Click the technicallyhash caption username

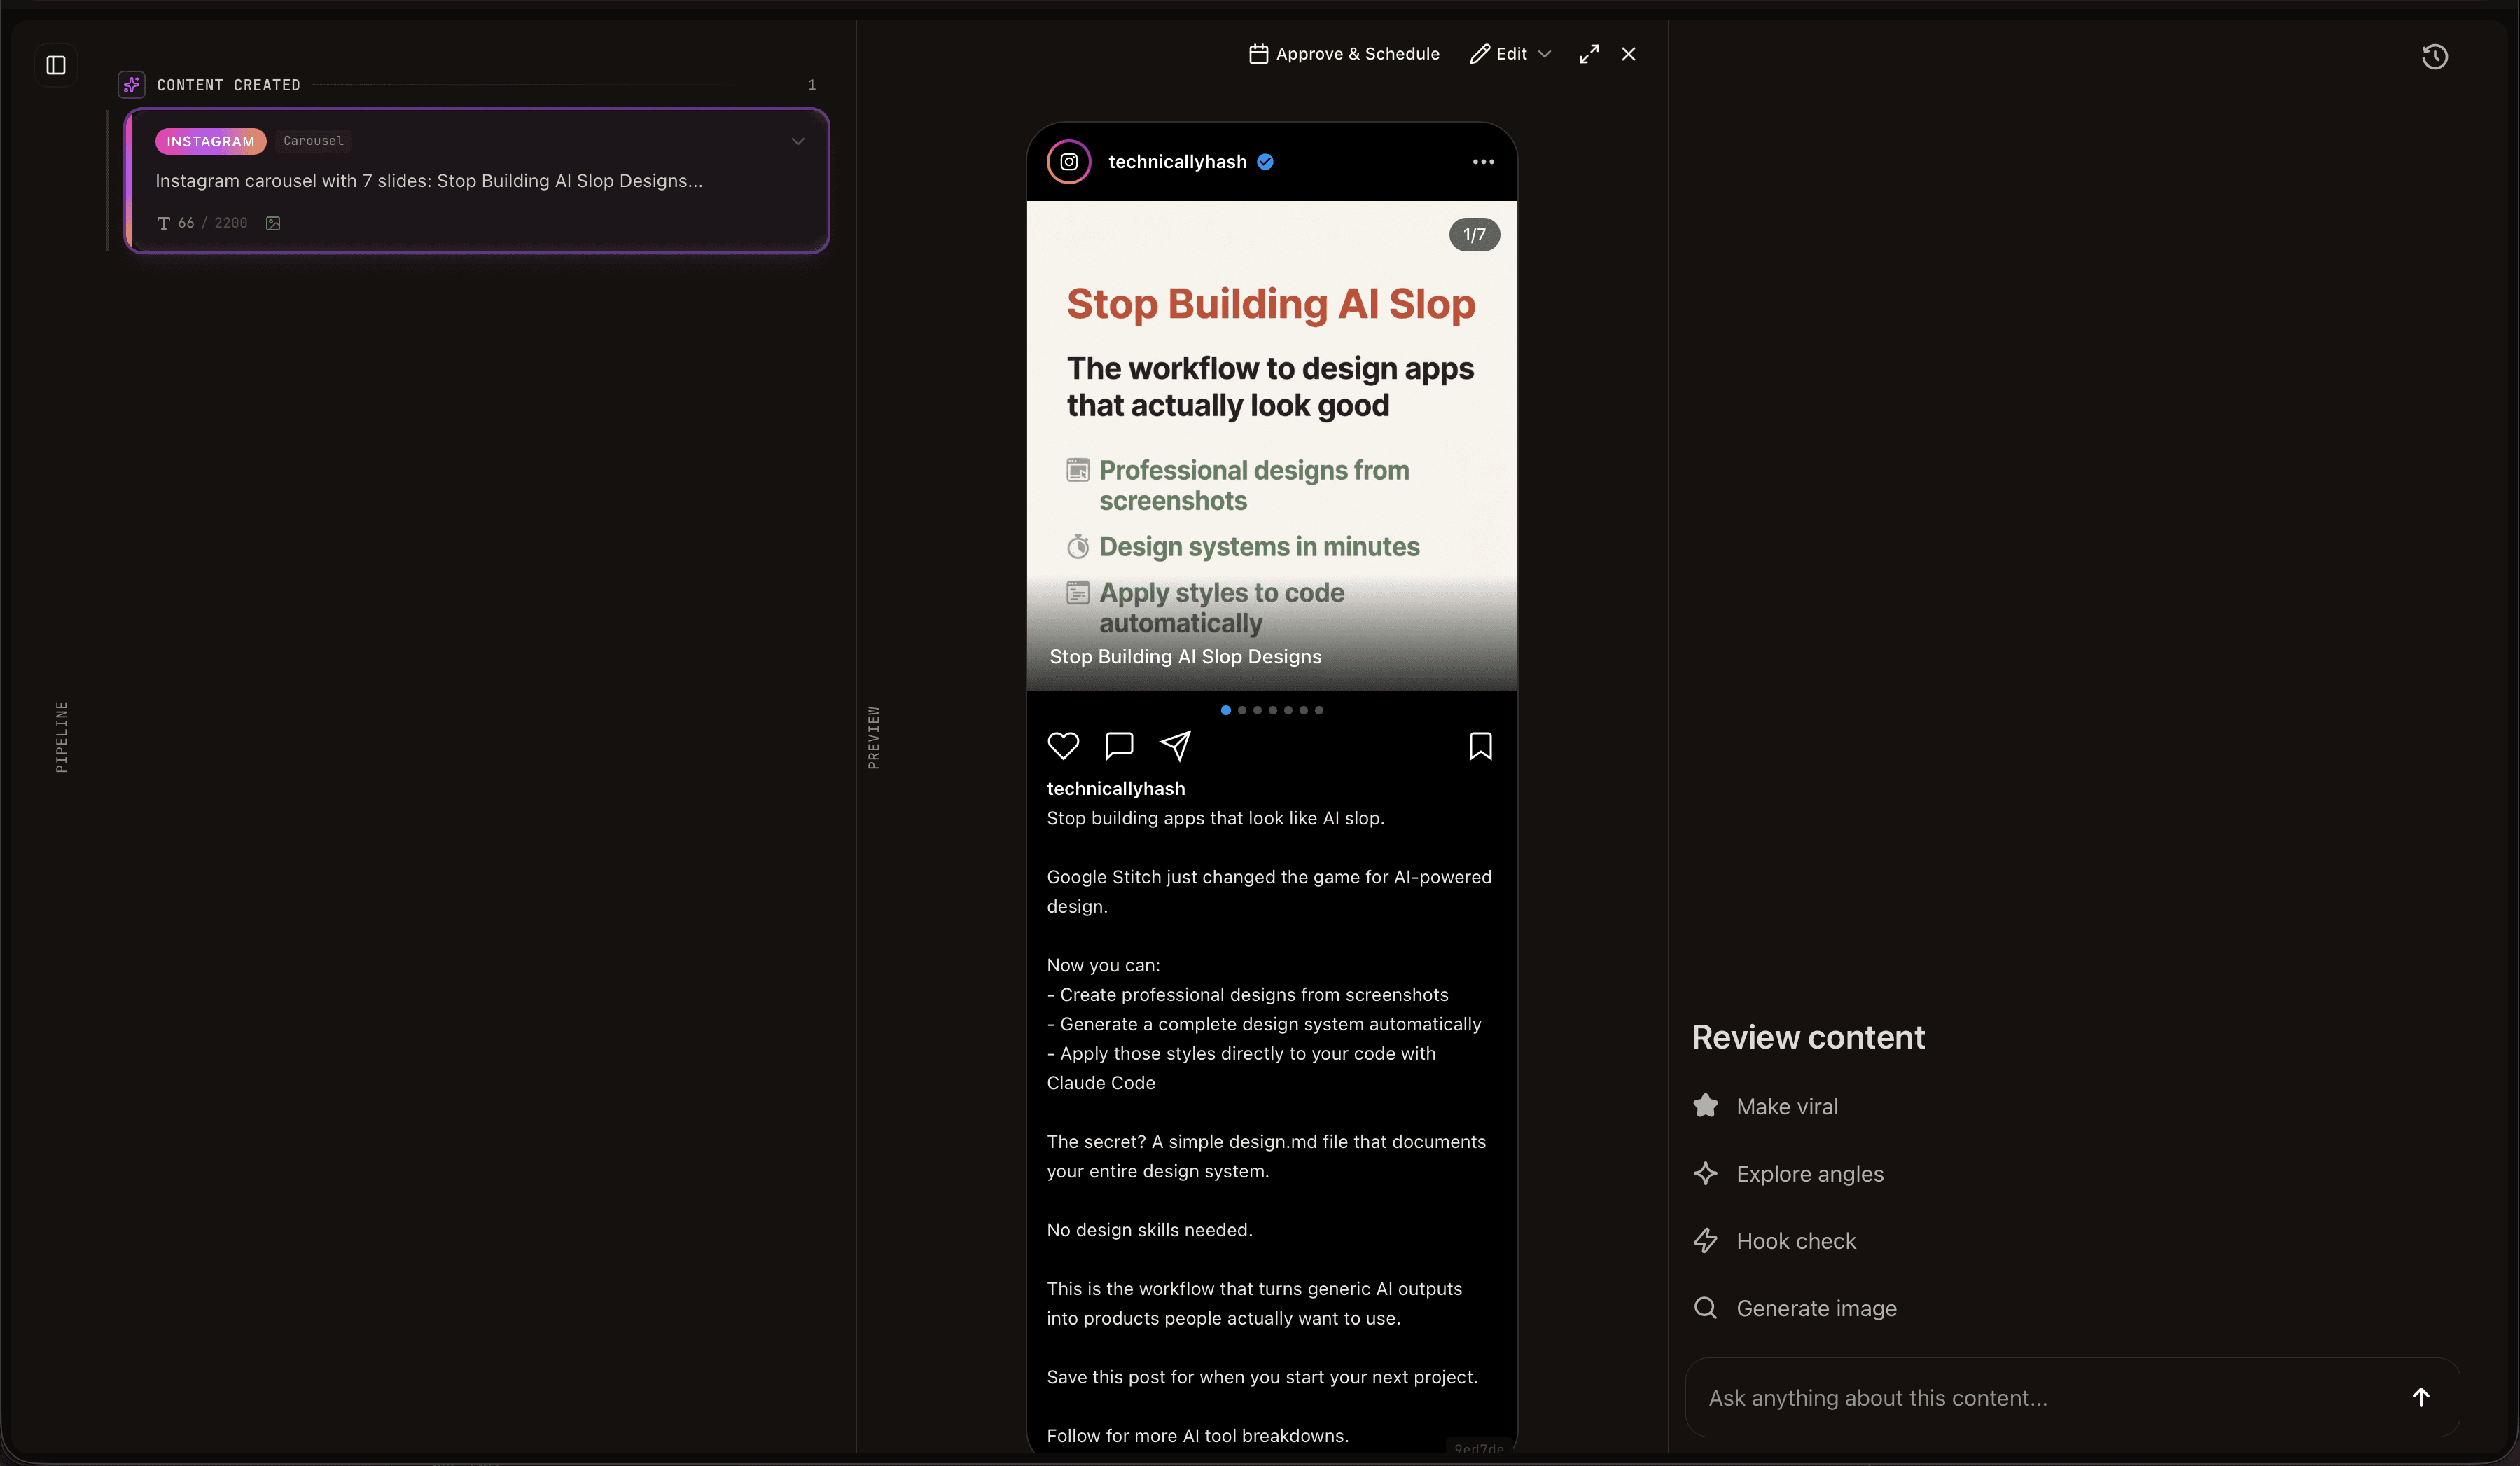point(1116,788)
